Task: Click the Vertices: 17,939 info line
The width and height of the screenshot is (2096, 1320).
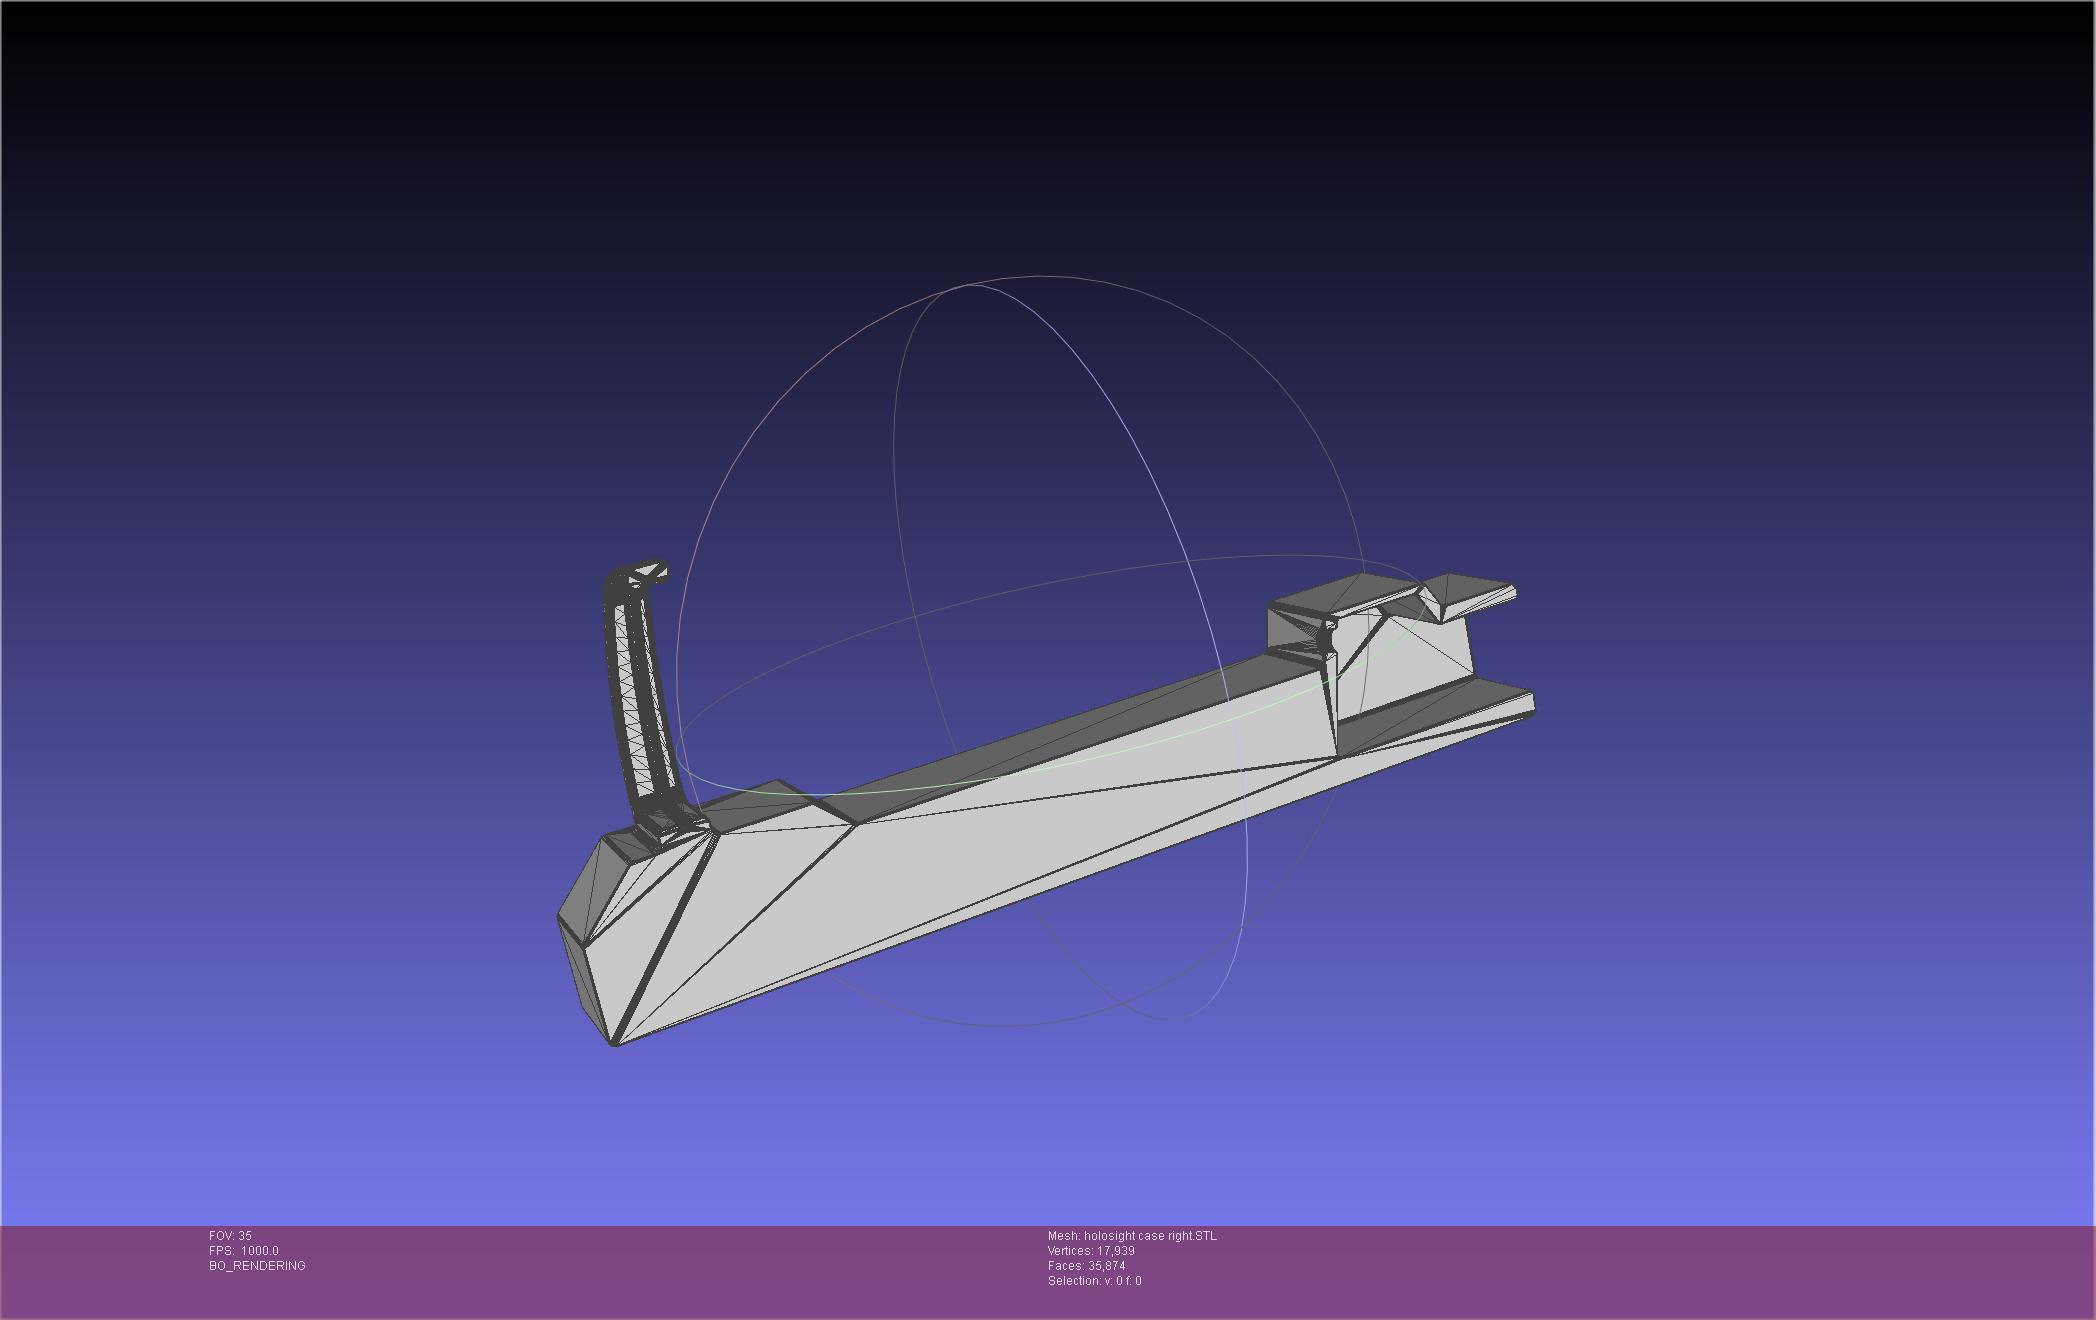Action: click(1091, 1251)
